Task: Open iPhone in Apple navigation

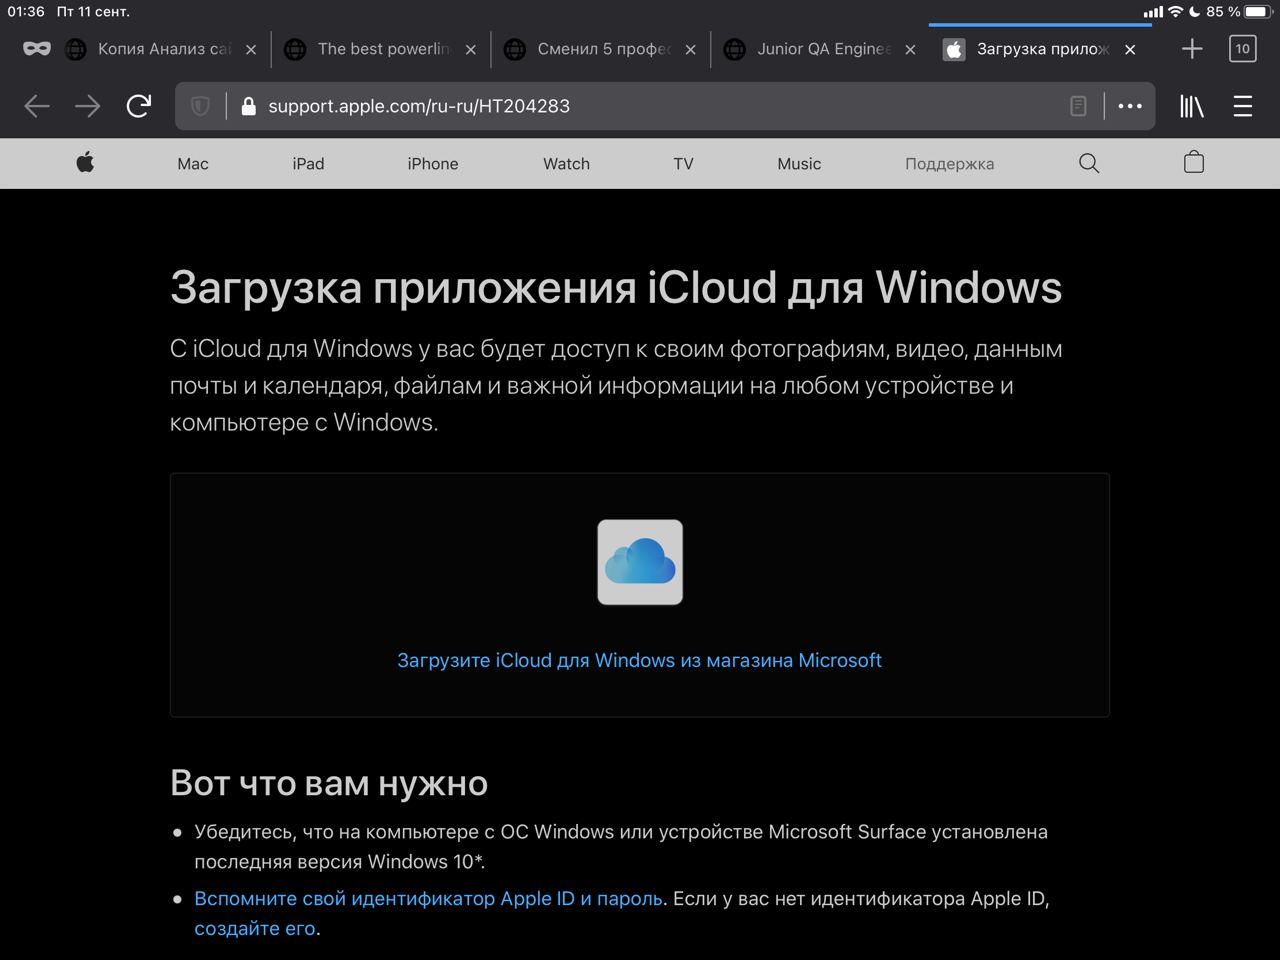Action: coord(433,164)
